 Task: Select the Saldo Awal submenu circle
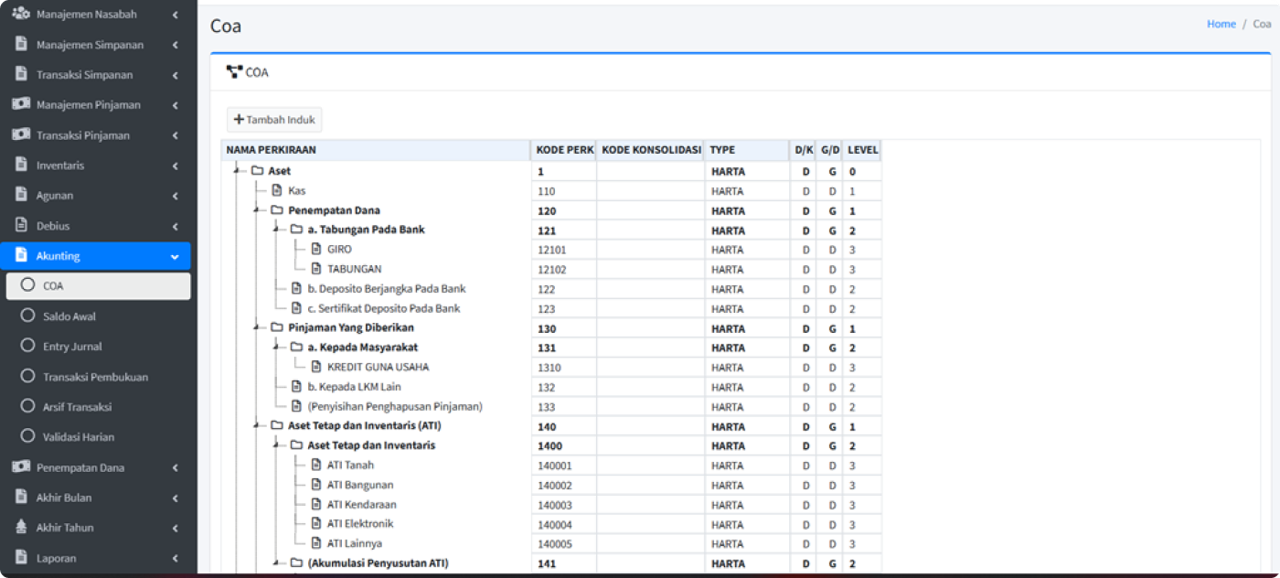[28, 316]
